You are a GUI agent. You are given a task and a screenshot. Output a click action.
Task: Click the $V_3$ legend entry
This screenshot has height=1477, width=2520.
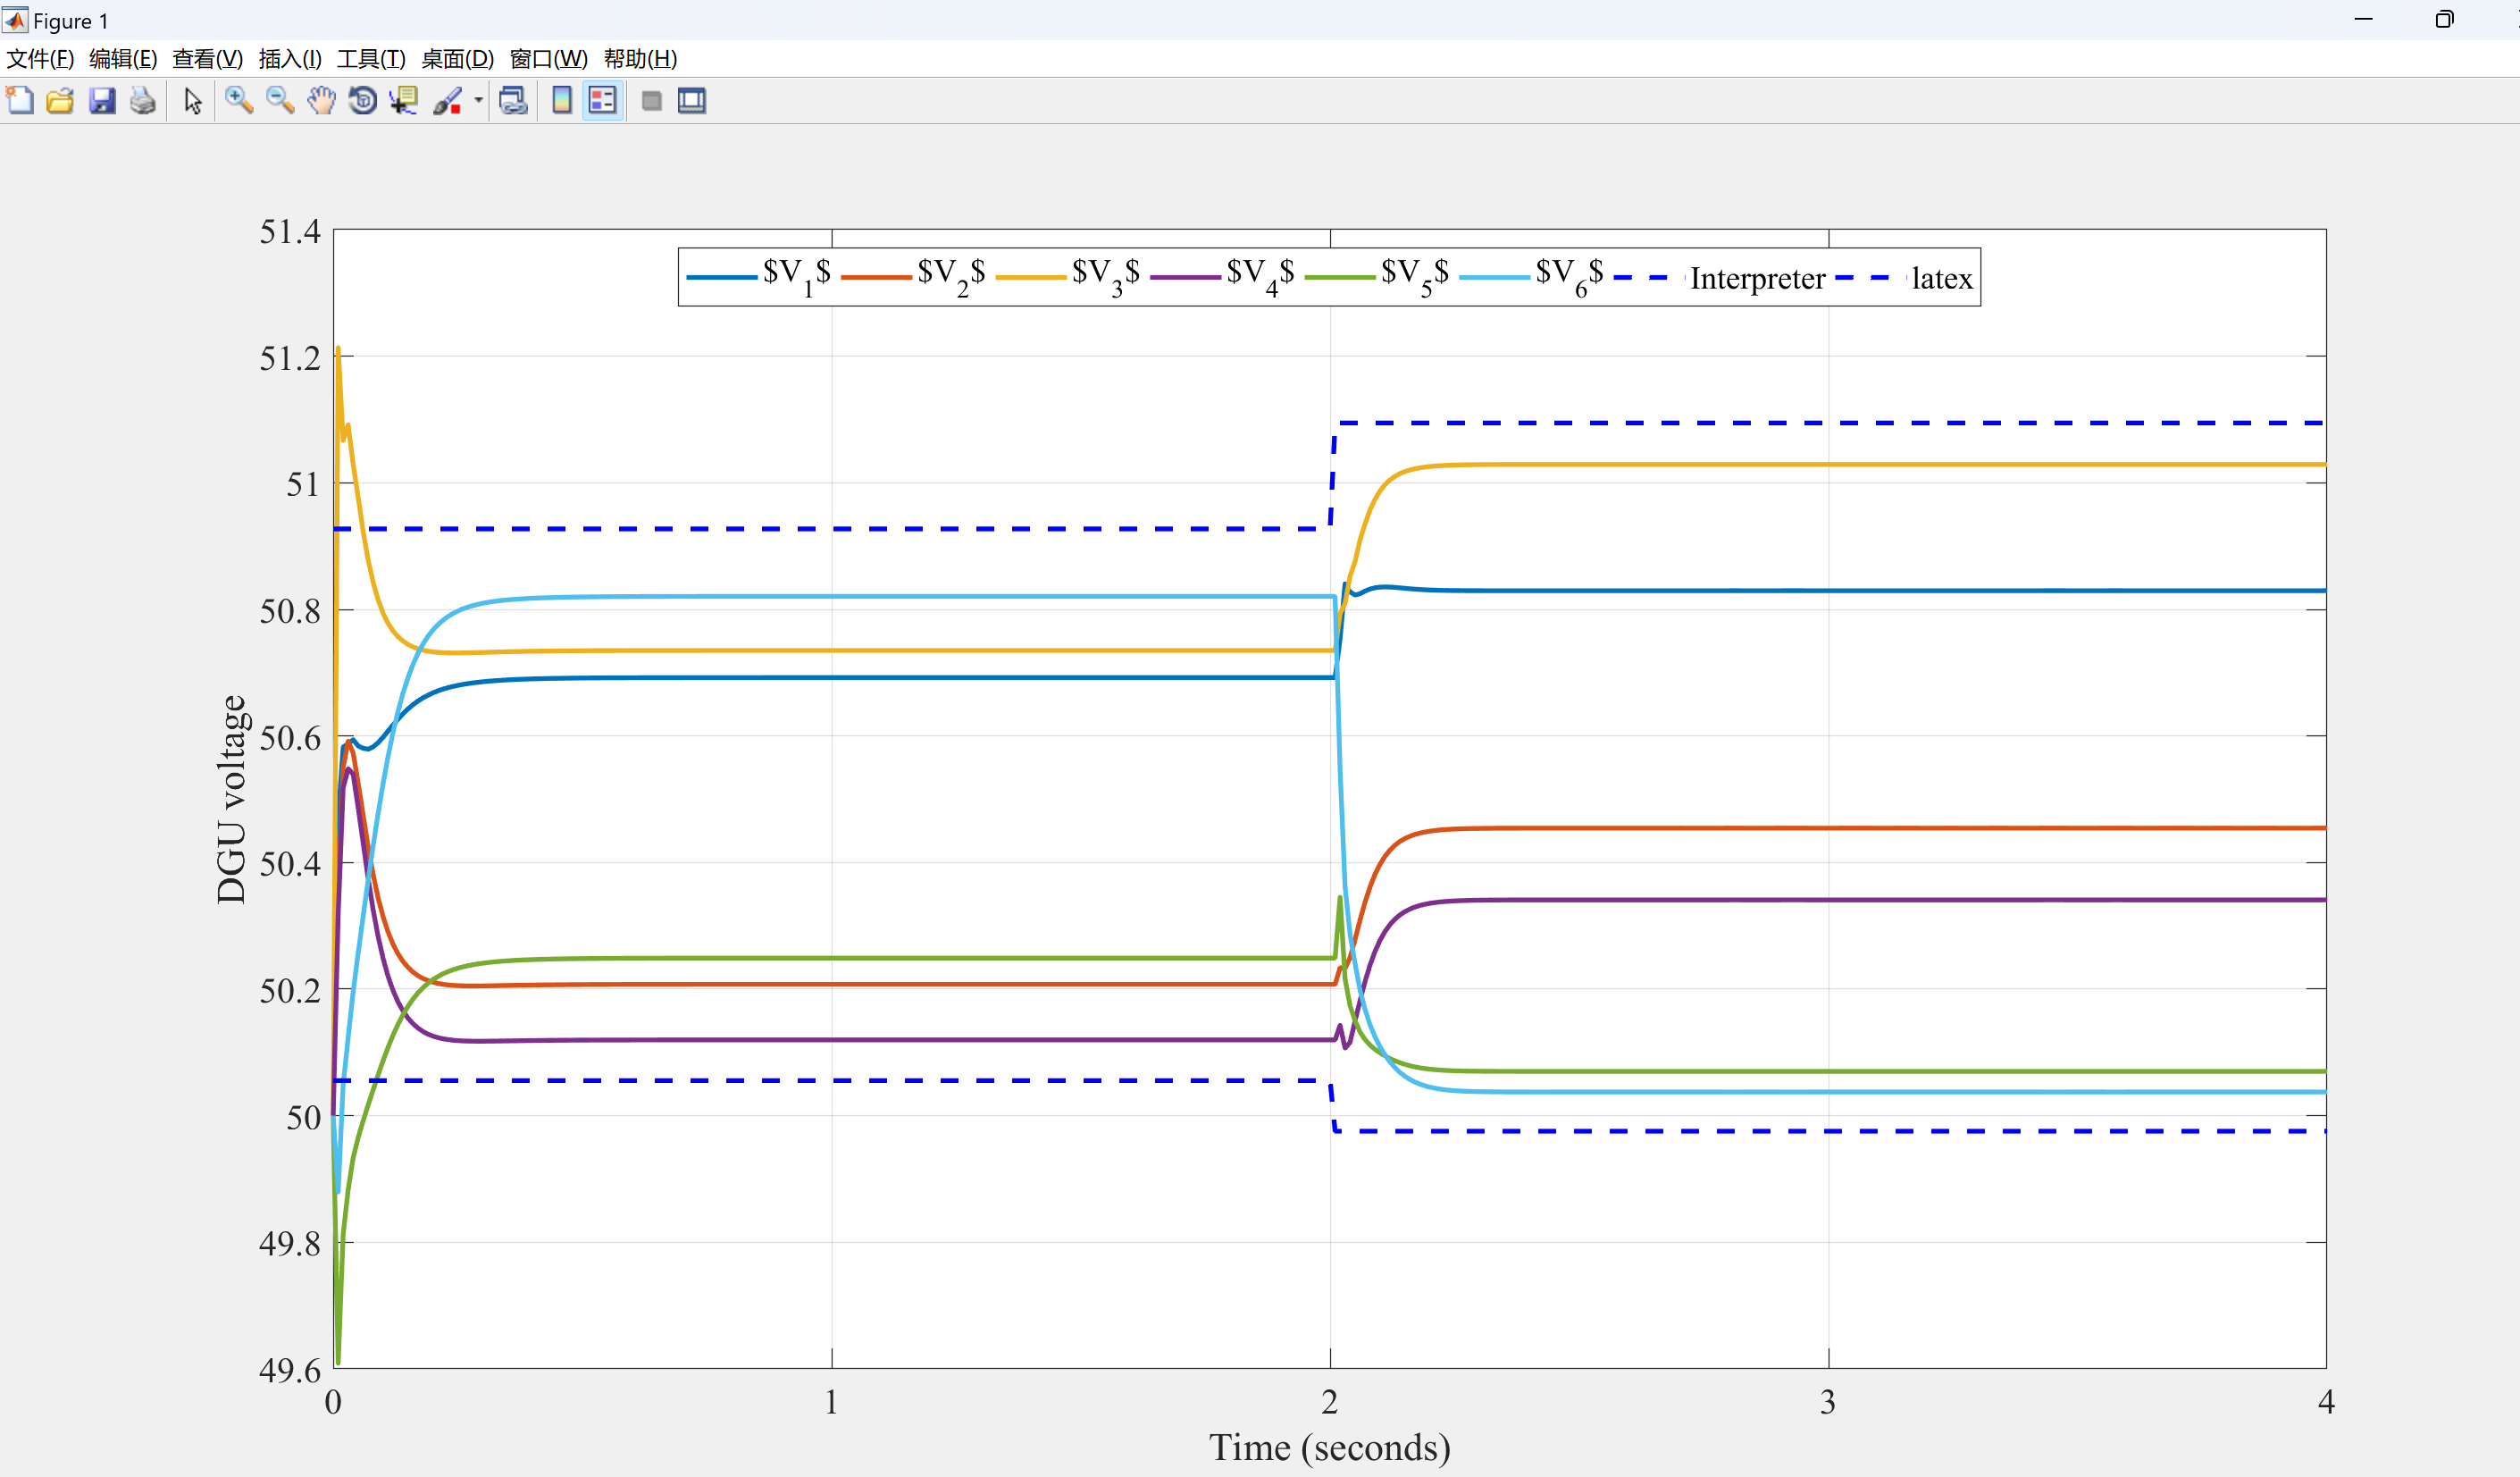click(1069, 277)
